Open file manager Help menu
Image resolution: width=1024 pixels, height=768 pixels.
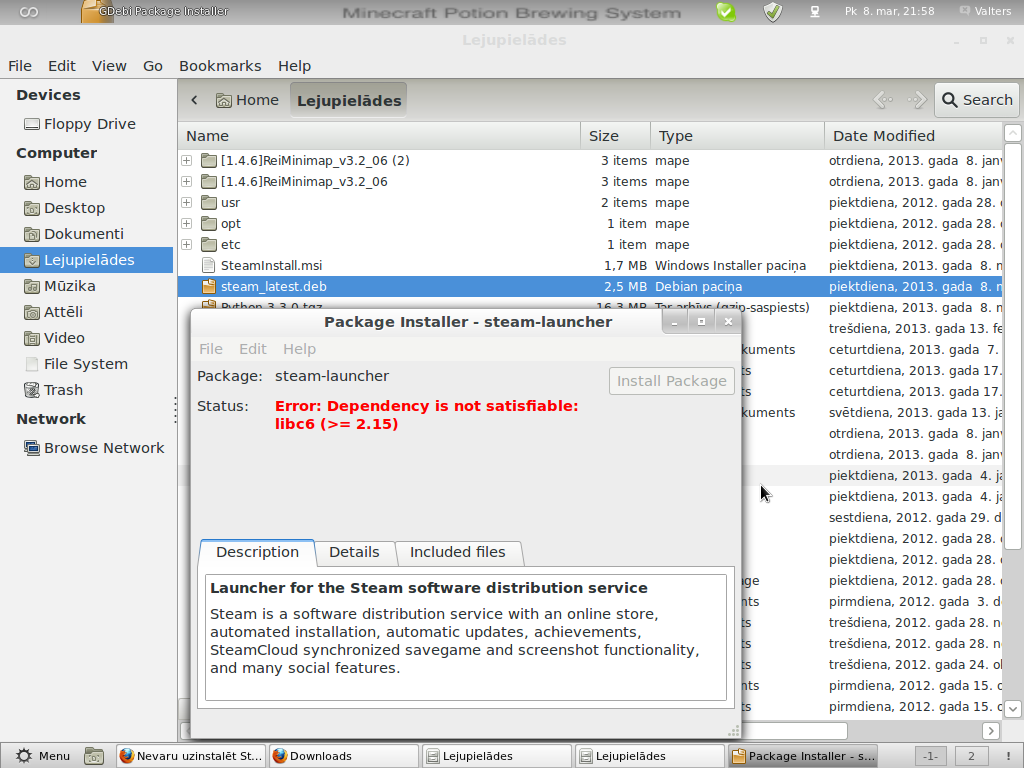pos(295,66)
